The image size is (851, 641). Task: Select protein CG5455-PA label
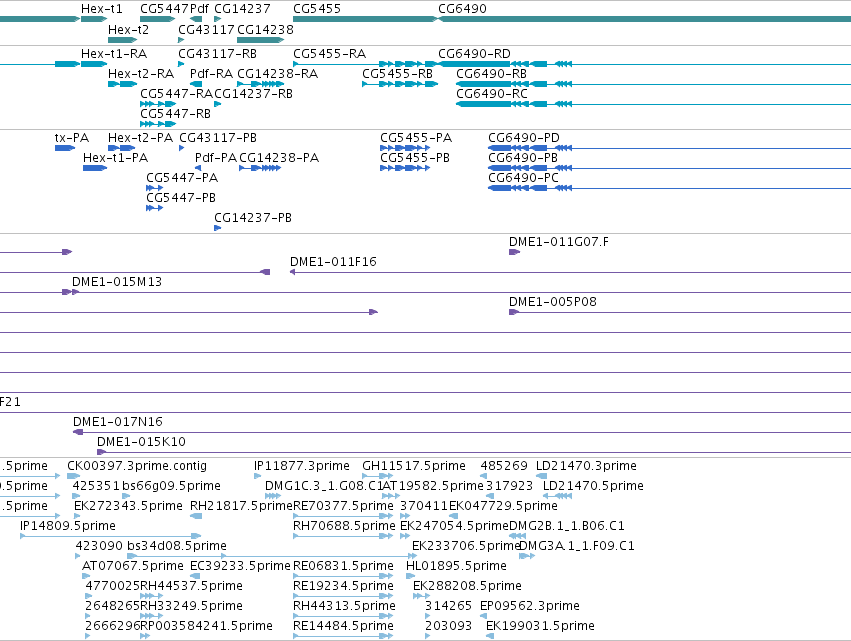point(416,137)
